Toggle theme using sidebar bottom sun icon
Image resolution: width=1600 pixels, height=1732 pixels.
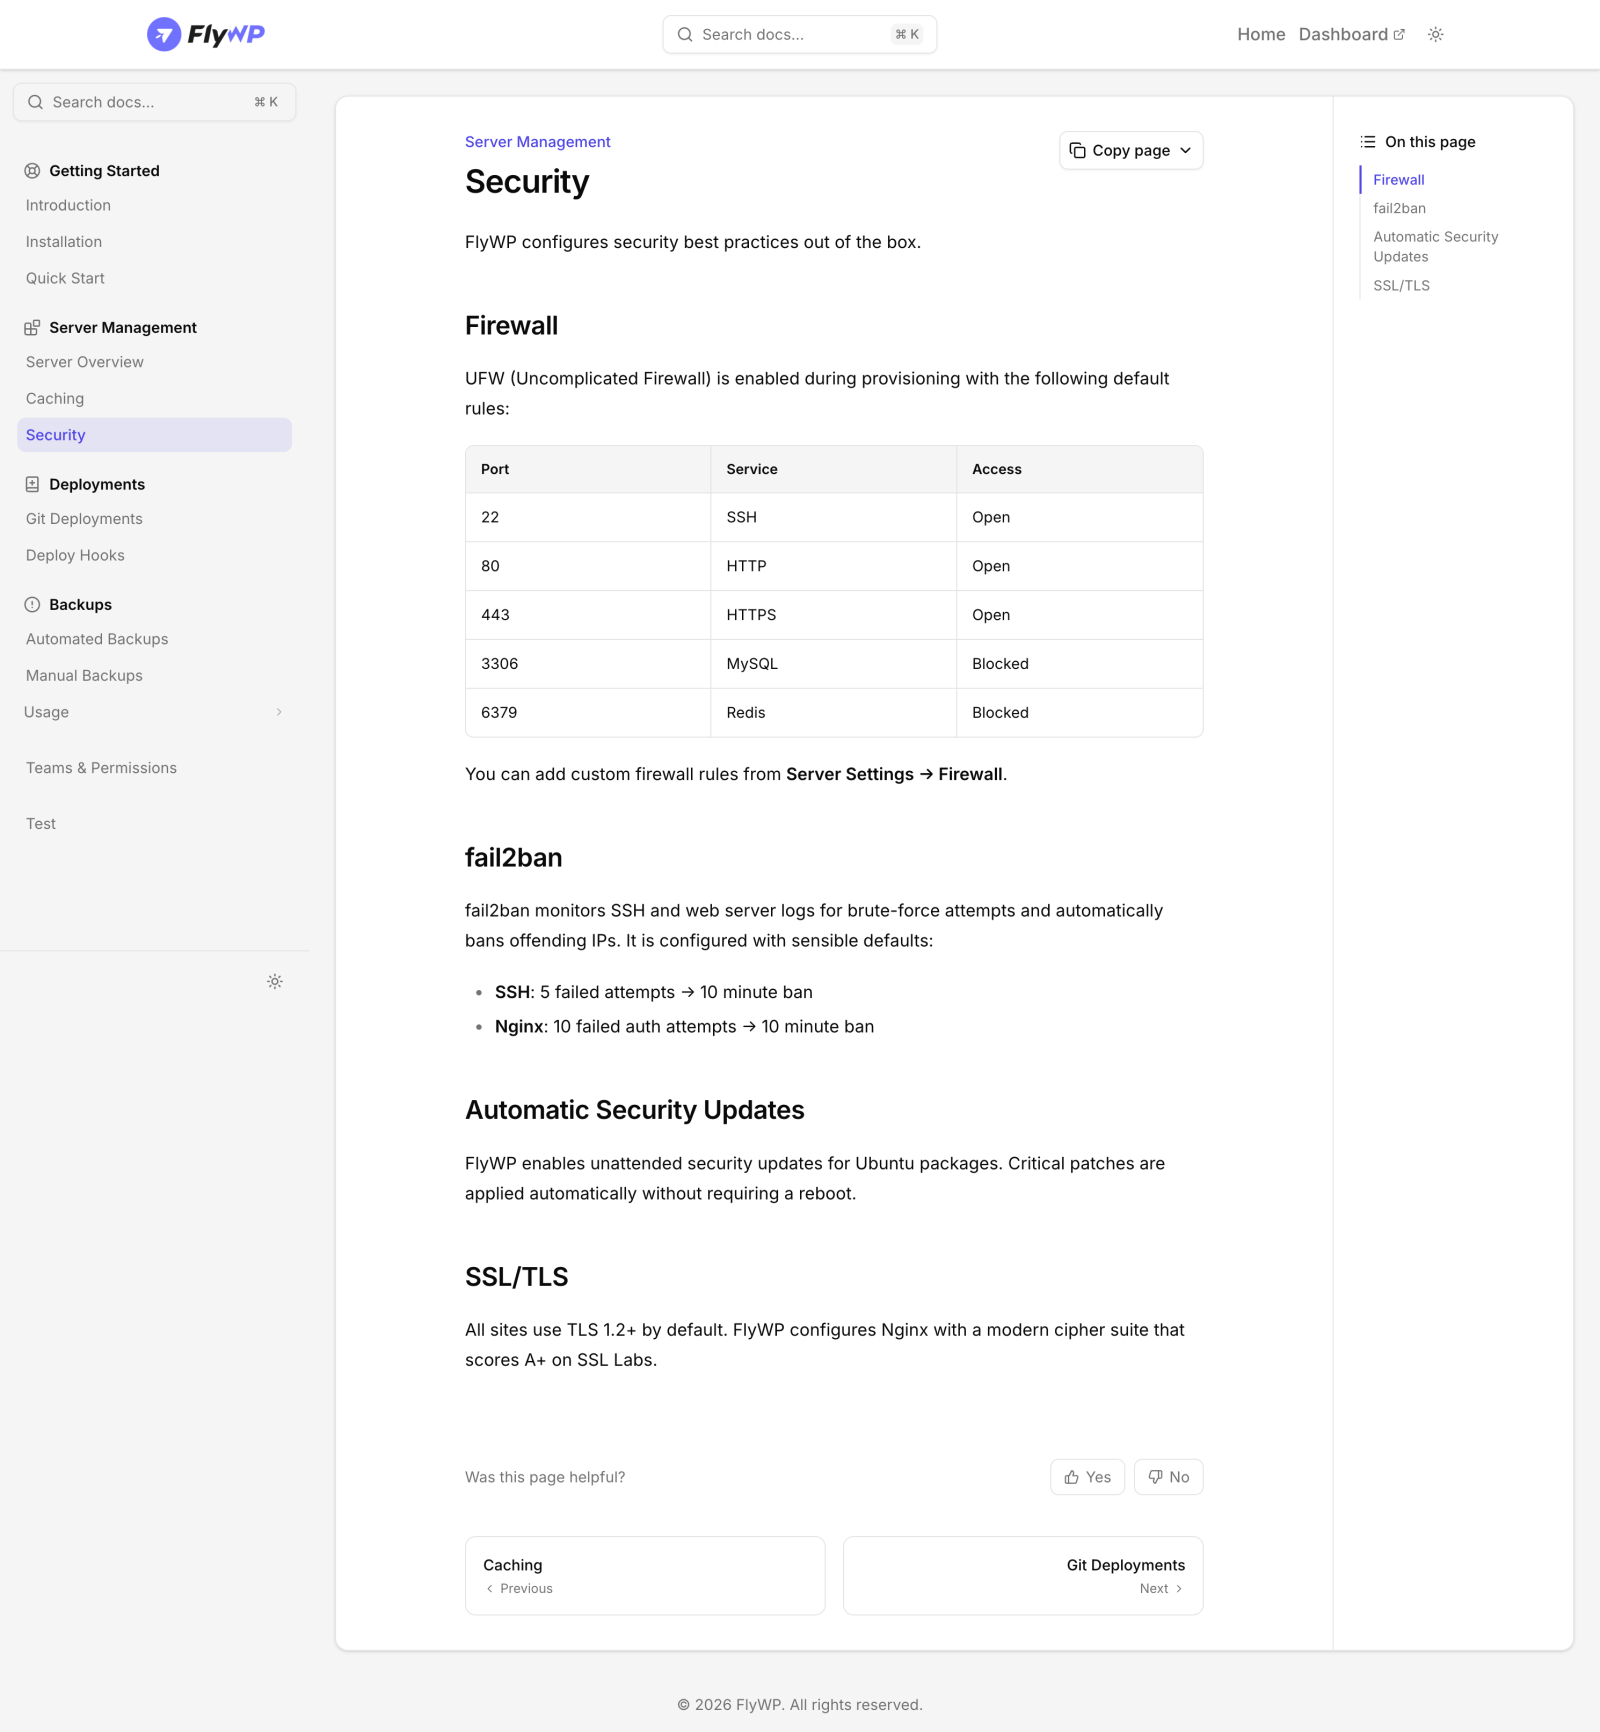coord(275,981)
